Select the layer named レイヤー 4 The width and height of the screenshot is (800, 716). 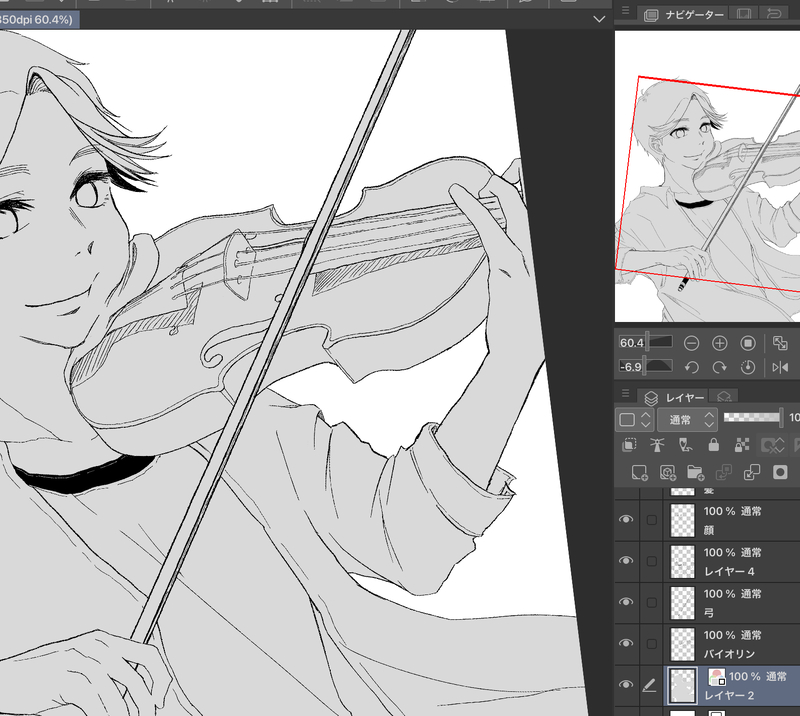click(x=729, y=572)
